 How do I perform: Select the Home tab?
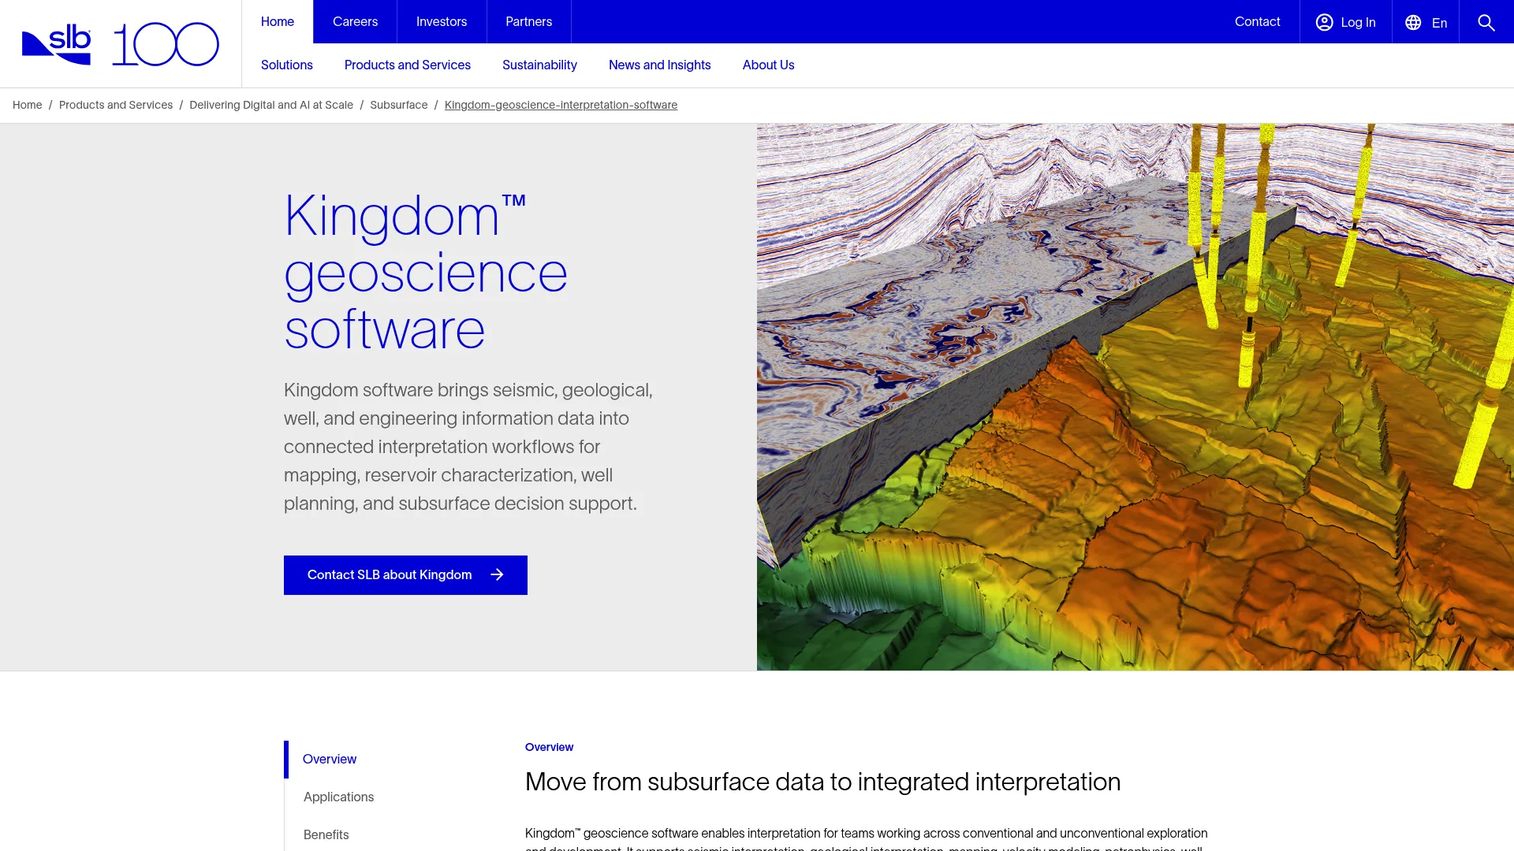point(277,22)
